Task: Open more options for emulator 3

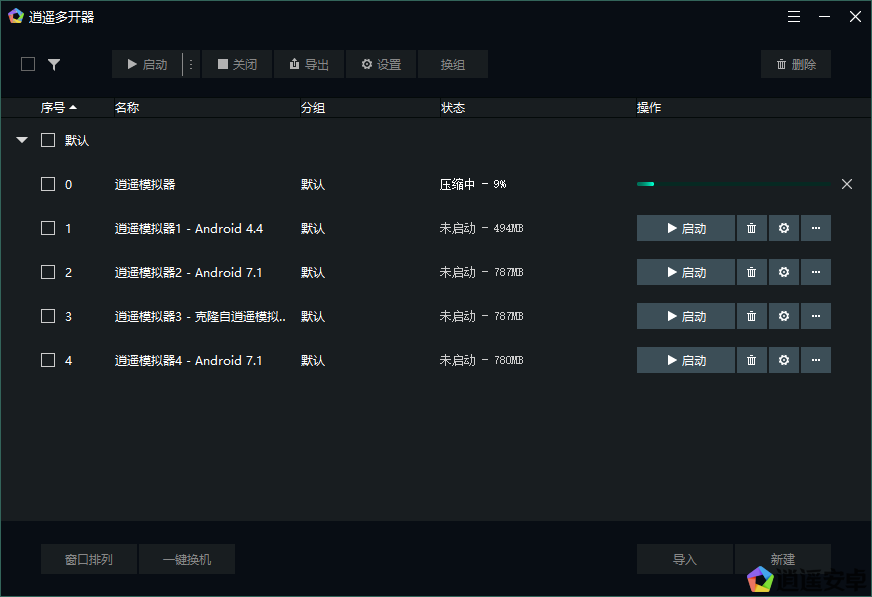Action: (x=816, y=316)
